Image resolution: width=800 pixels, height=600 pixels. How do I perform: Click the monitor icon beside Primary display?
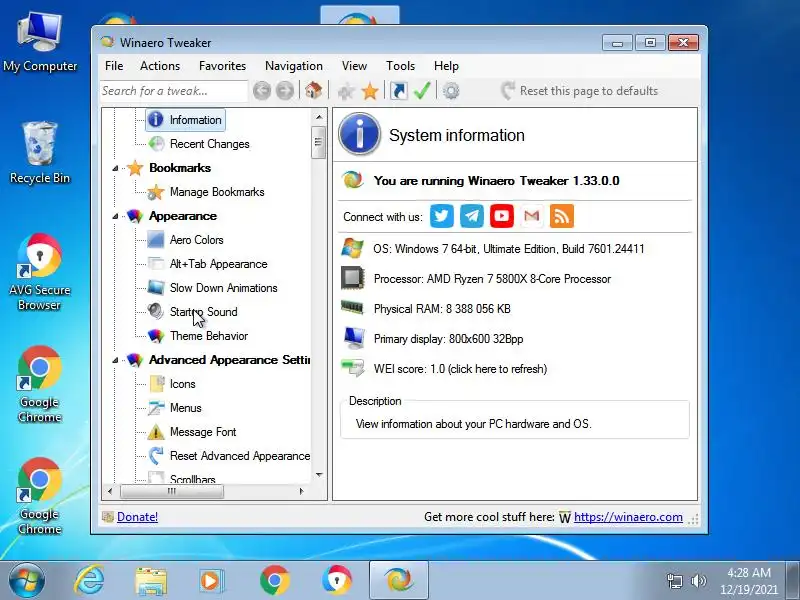pyautogui.click(x=354, y=338)
